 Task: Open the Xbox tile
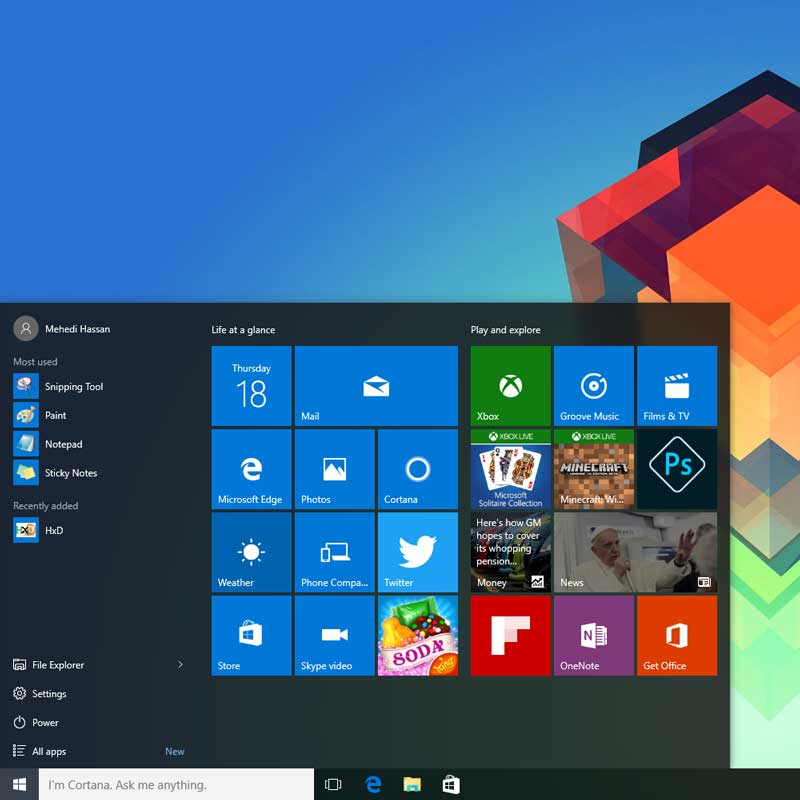coord(510,386)
